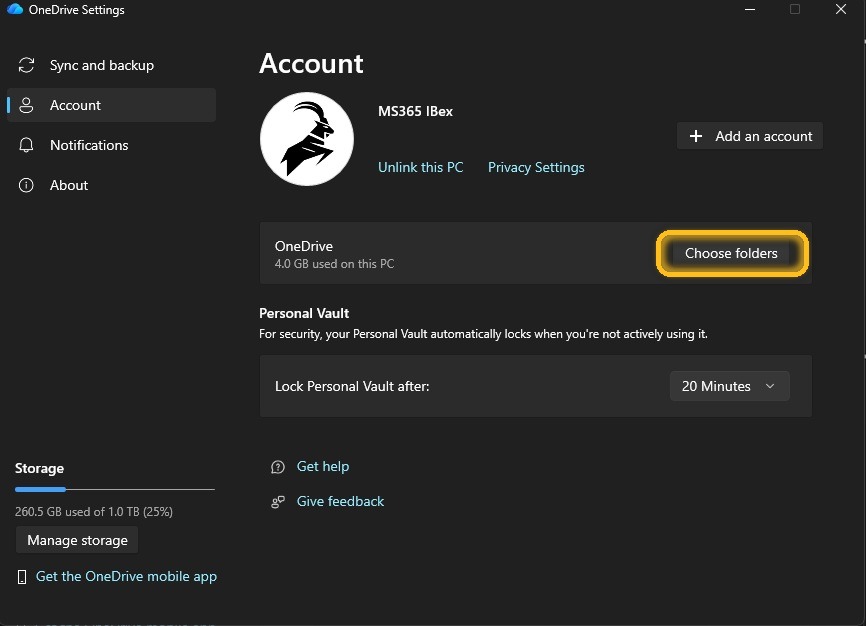Click the MS365 IBex account name
The width and height of the screenshot is (866, 626).
point(415,112)
